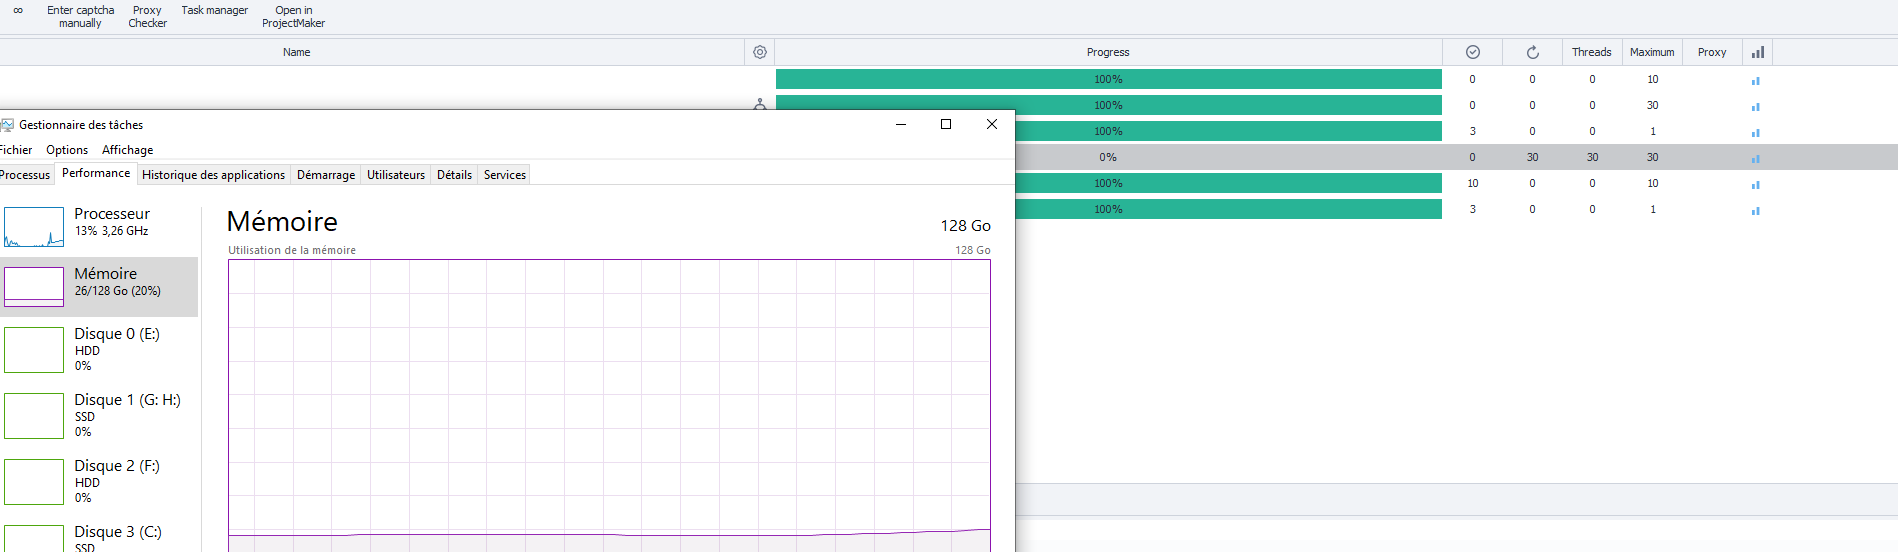Switch to the Processus tab
The height and width of the screenshot is (552, 1898).
point(25,175)
